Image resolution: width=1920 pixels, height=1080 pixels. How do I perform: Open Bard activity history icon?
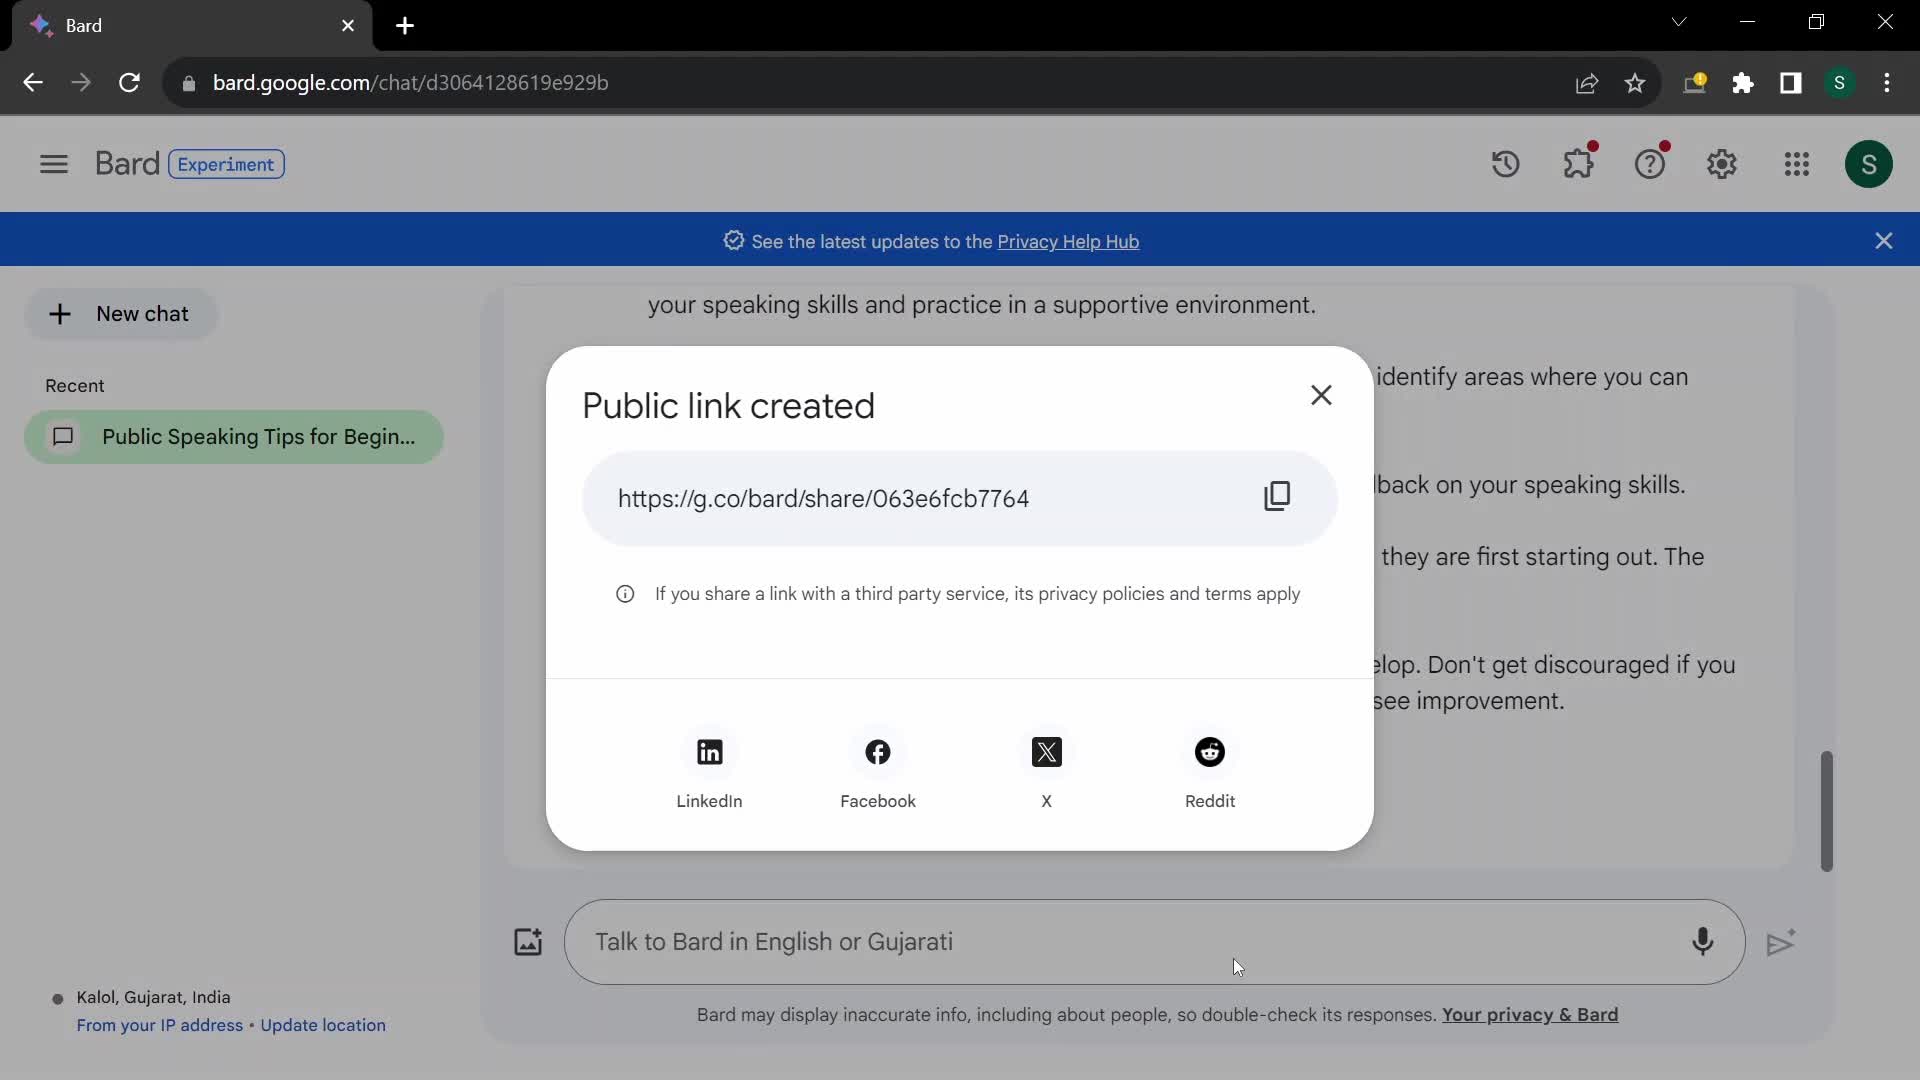point(1505,164)
